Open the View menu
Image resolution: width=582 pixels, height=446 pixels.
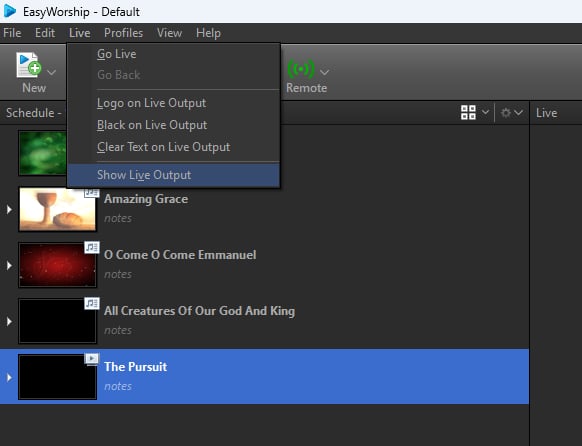(x=169, y=33)
